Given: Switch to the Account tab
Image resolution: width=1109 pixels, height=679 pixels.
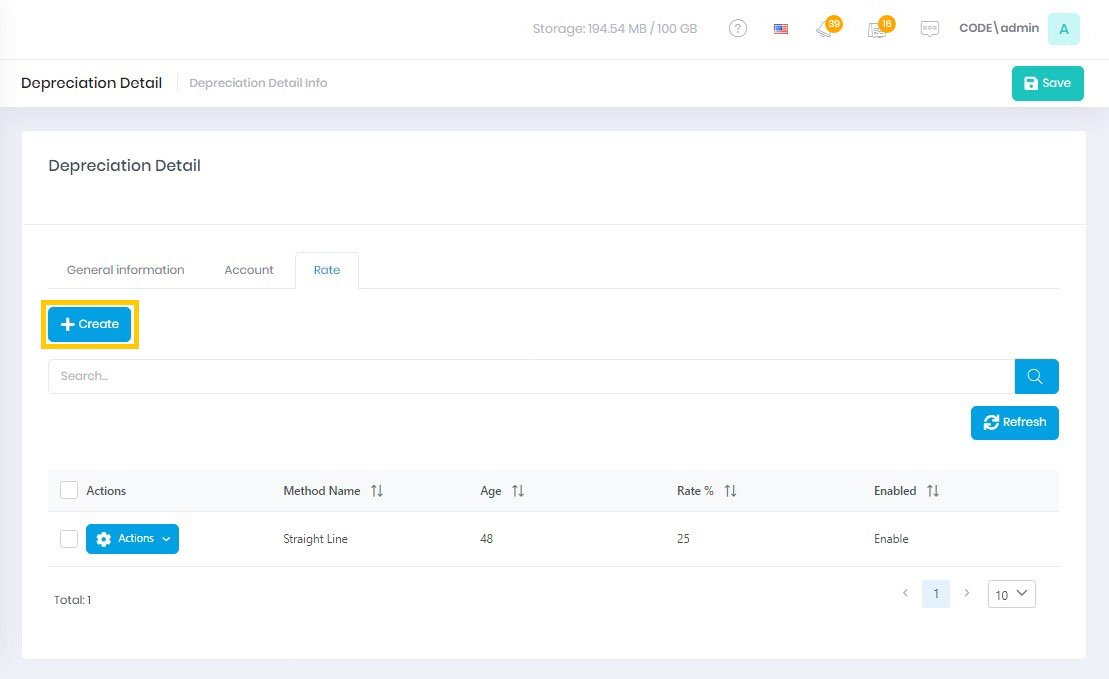Looking at the screenshot, I should 249,270.
